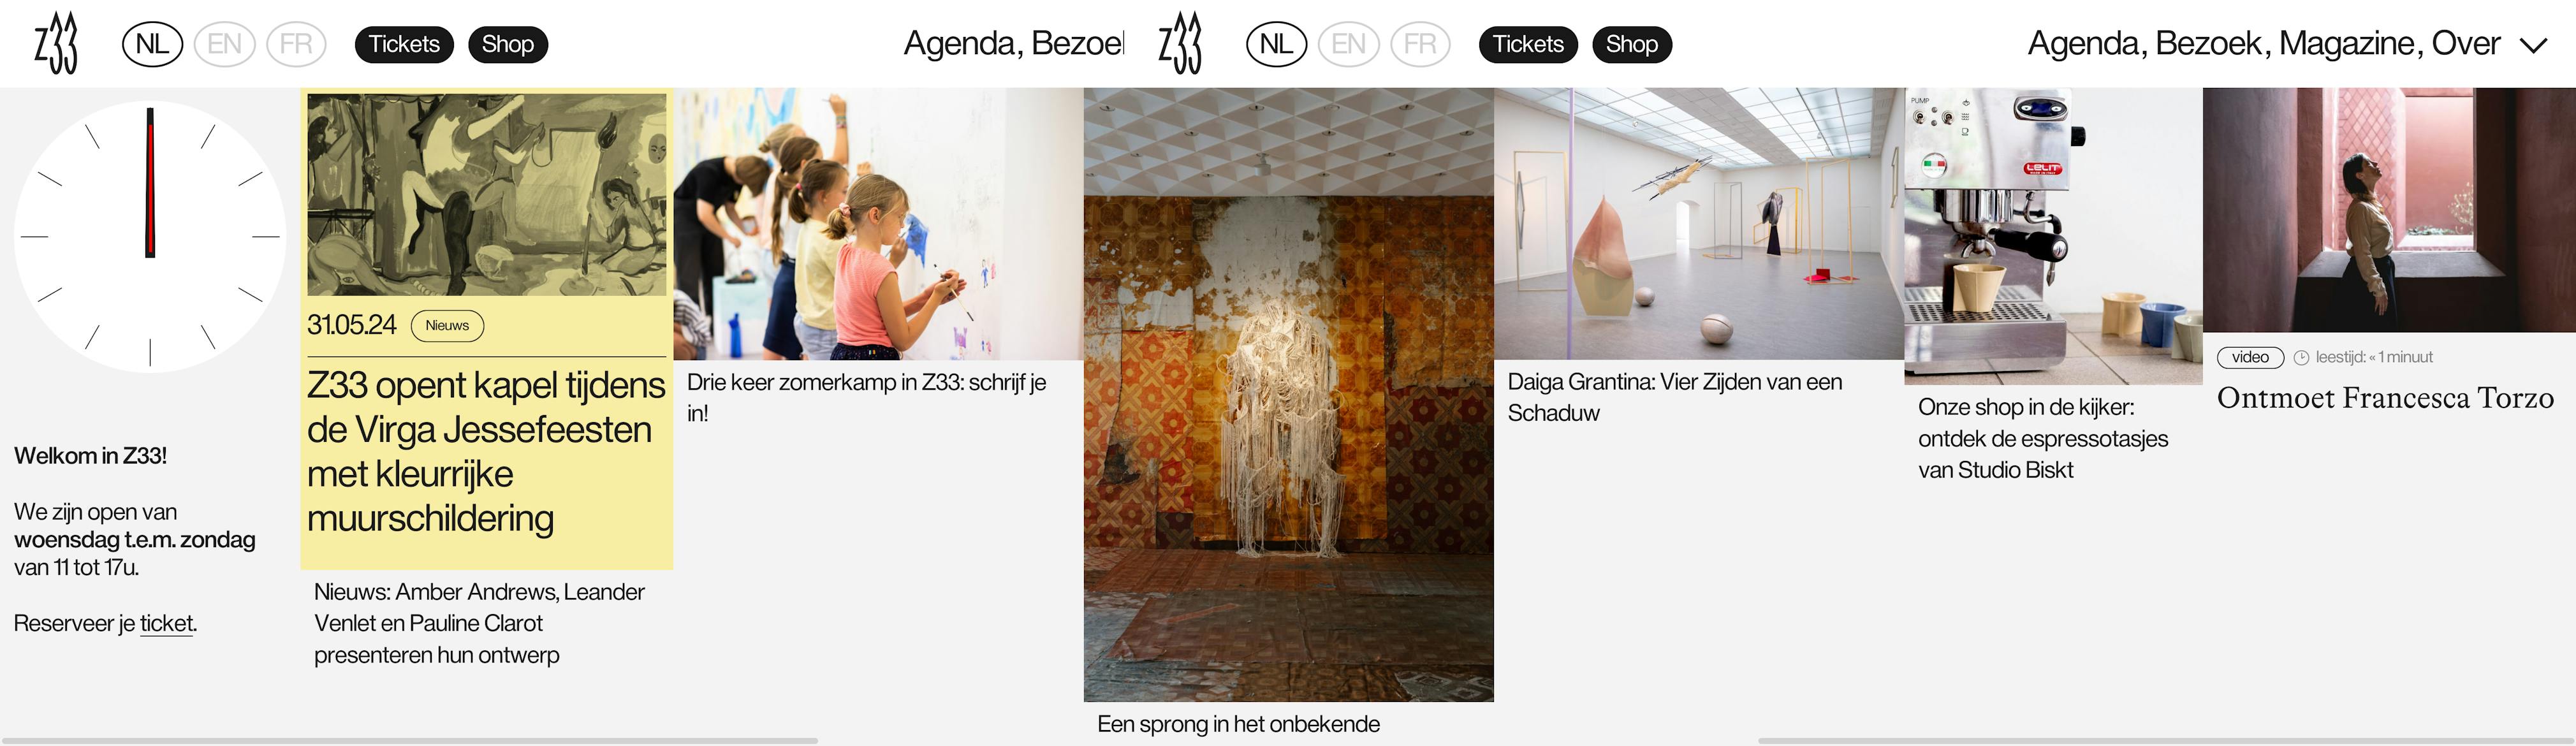Image resolution: width=2576 pixels, height=746 pixels.
Task: Select the video tag pill
Action: (2250, 358)
